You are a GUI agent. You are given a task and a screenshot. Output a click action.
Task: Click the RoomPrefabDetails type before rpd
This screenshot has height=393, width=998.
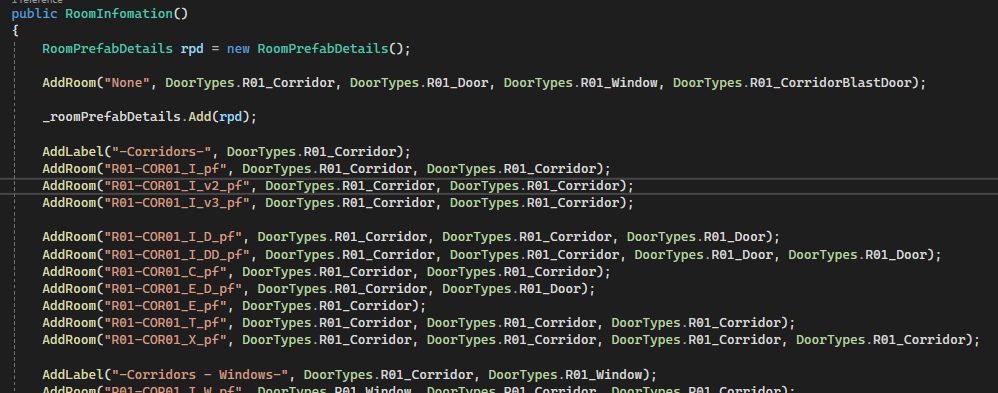pyautogui.click(x=108, y=48)
